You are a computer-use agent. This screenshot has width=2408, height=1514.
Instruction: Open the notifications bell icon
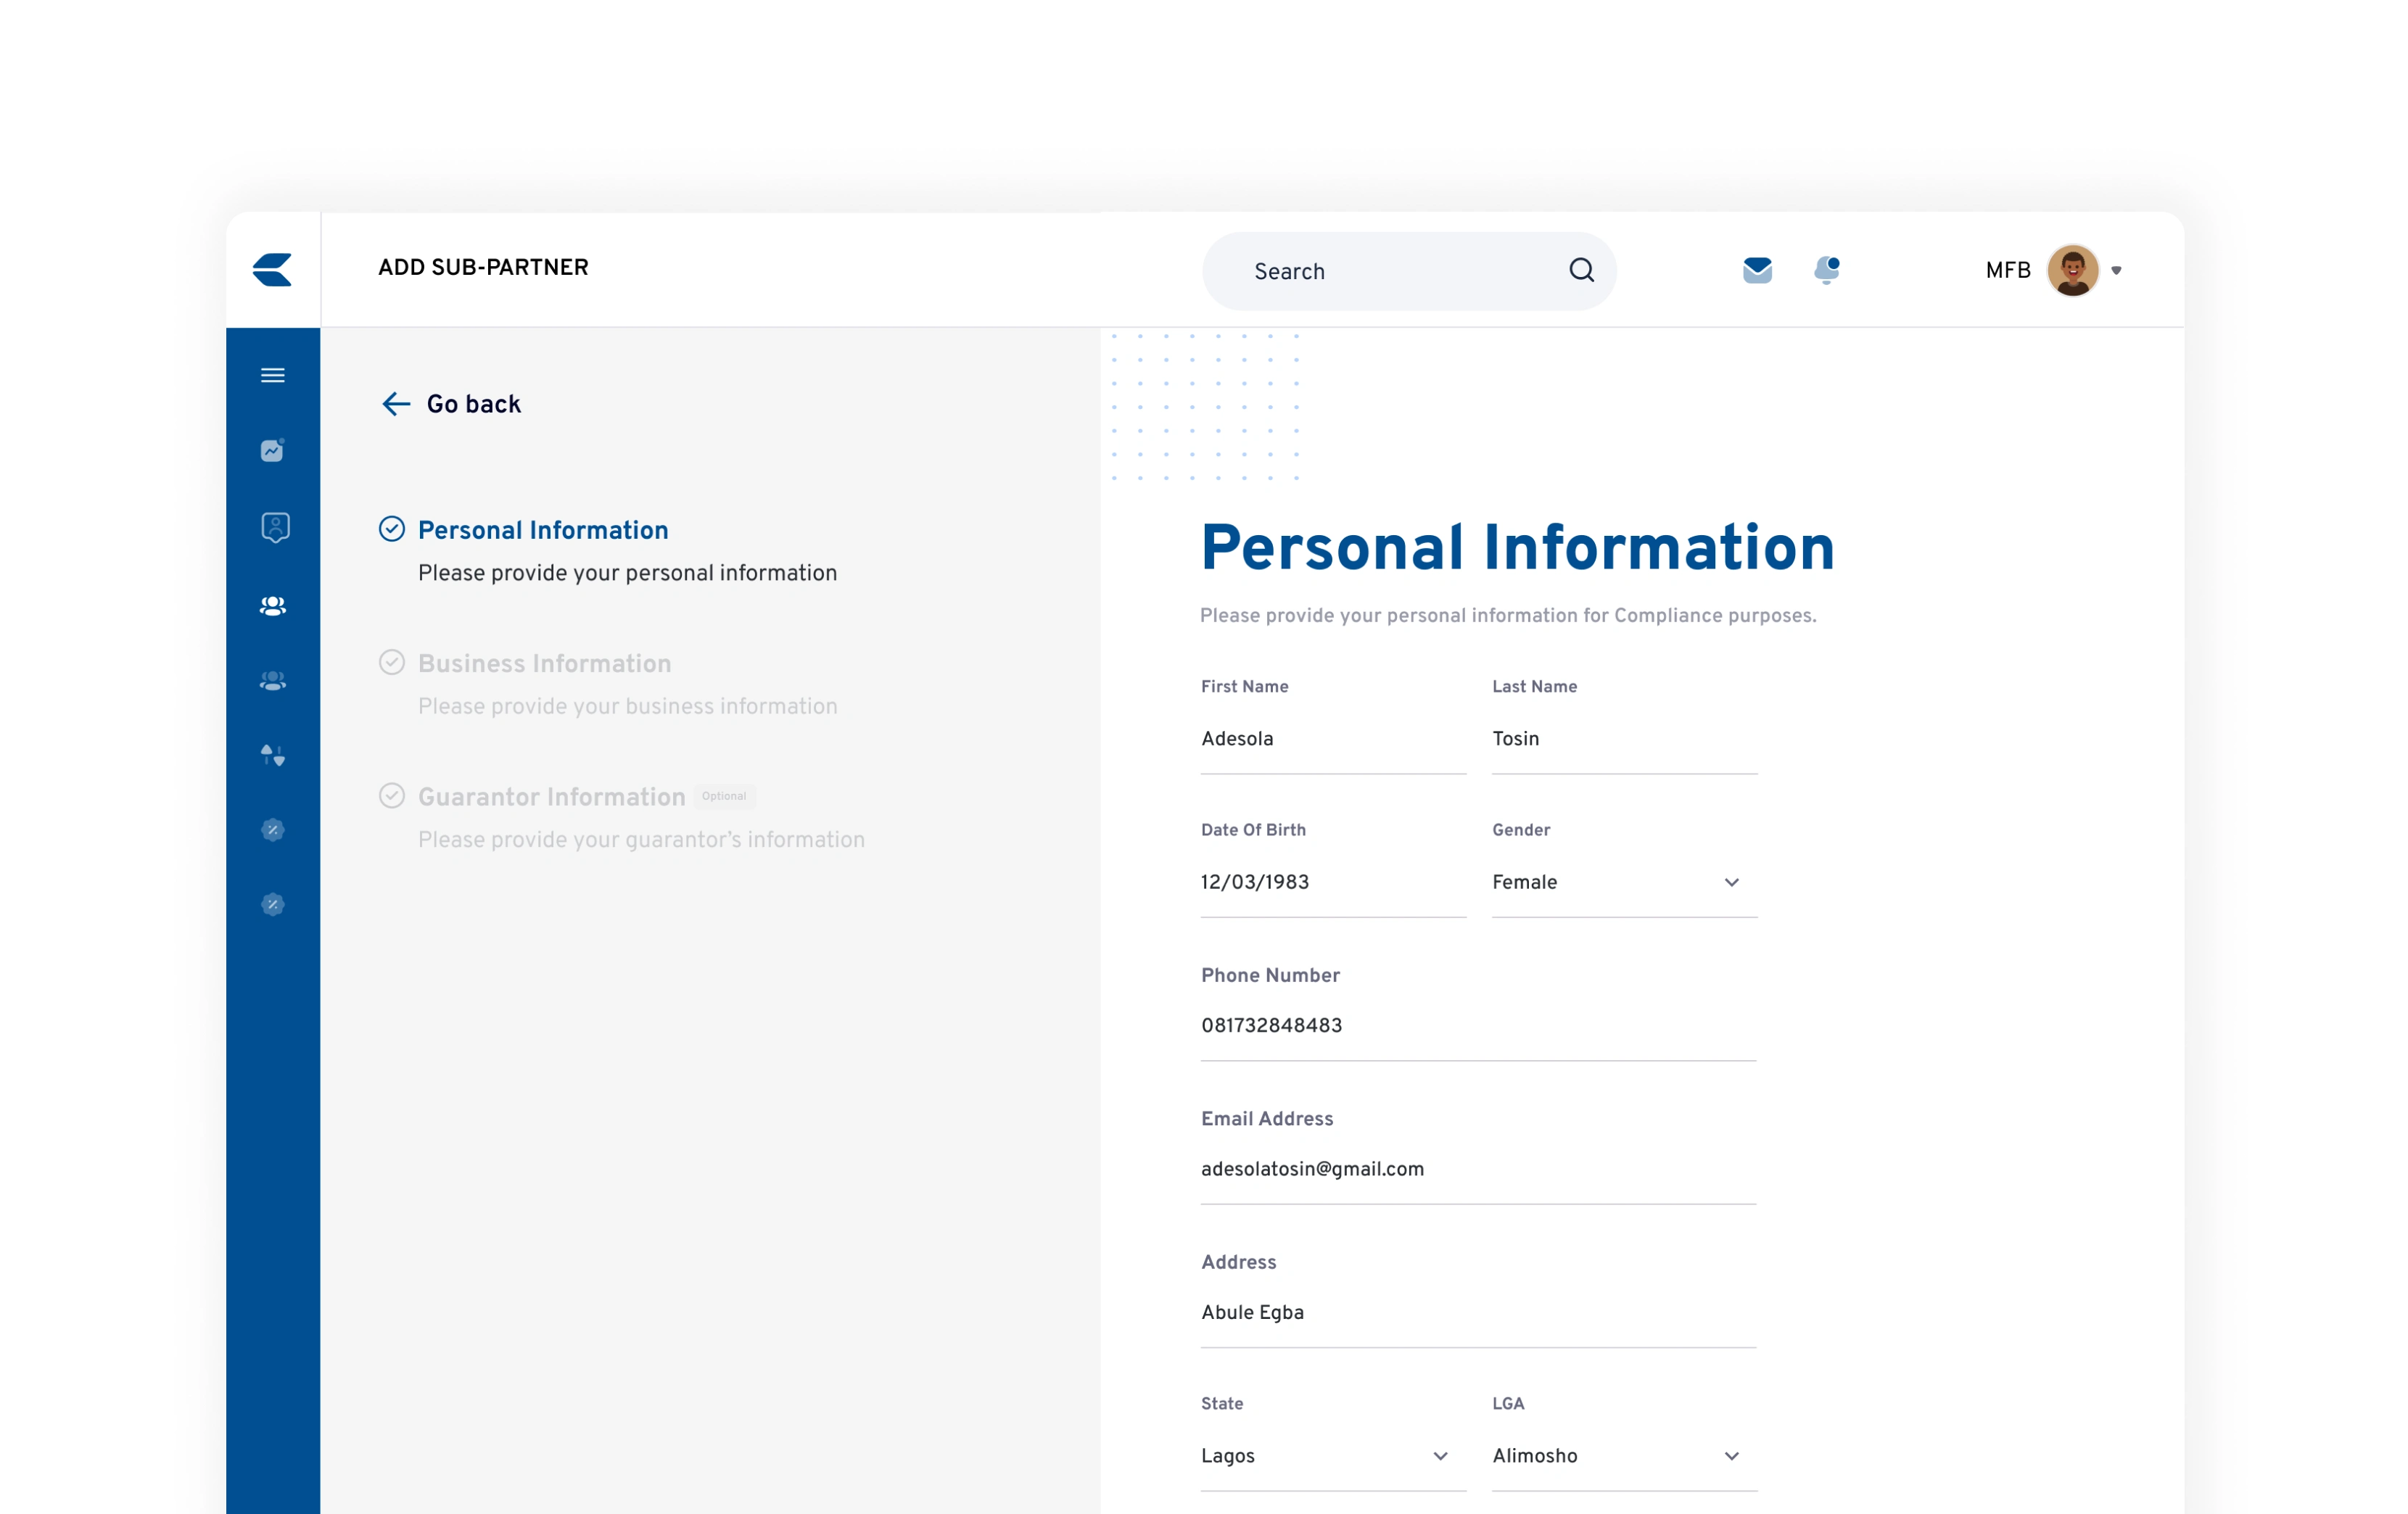coord(1826,270)
